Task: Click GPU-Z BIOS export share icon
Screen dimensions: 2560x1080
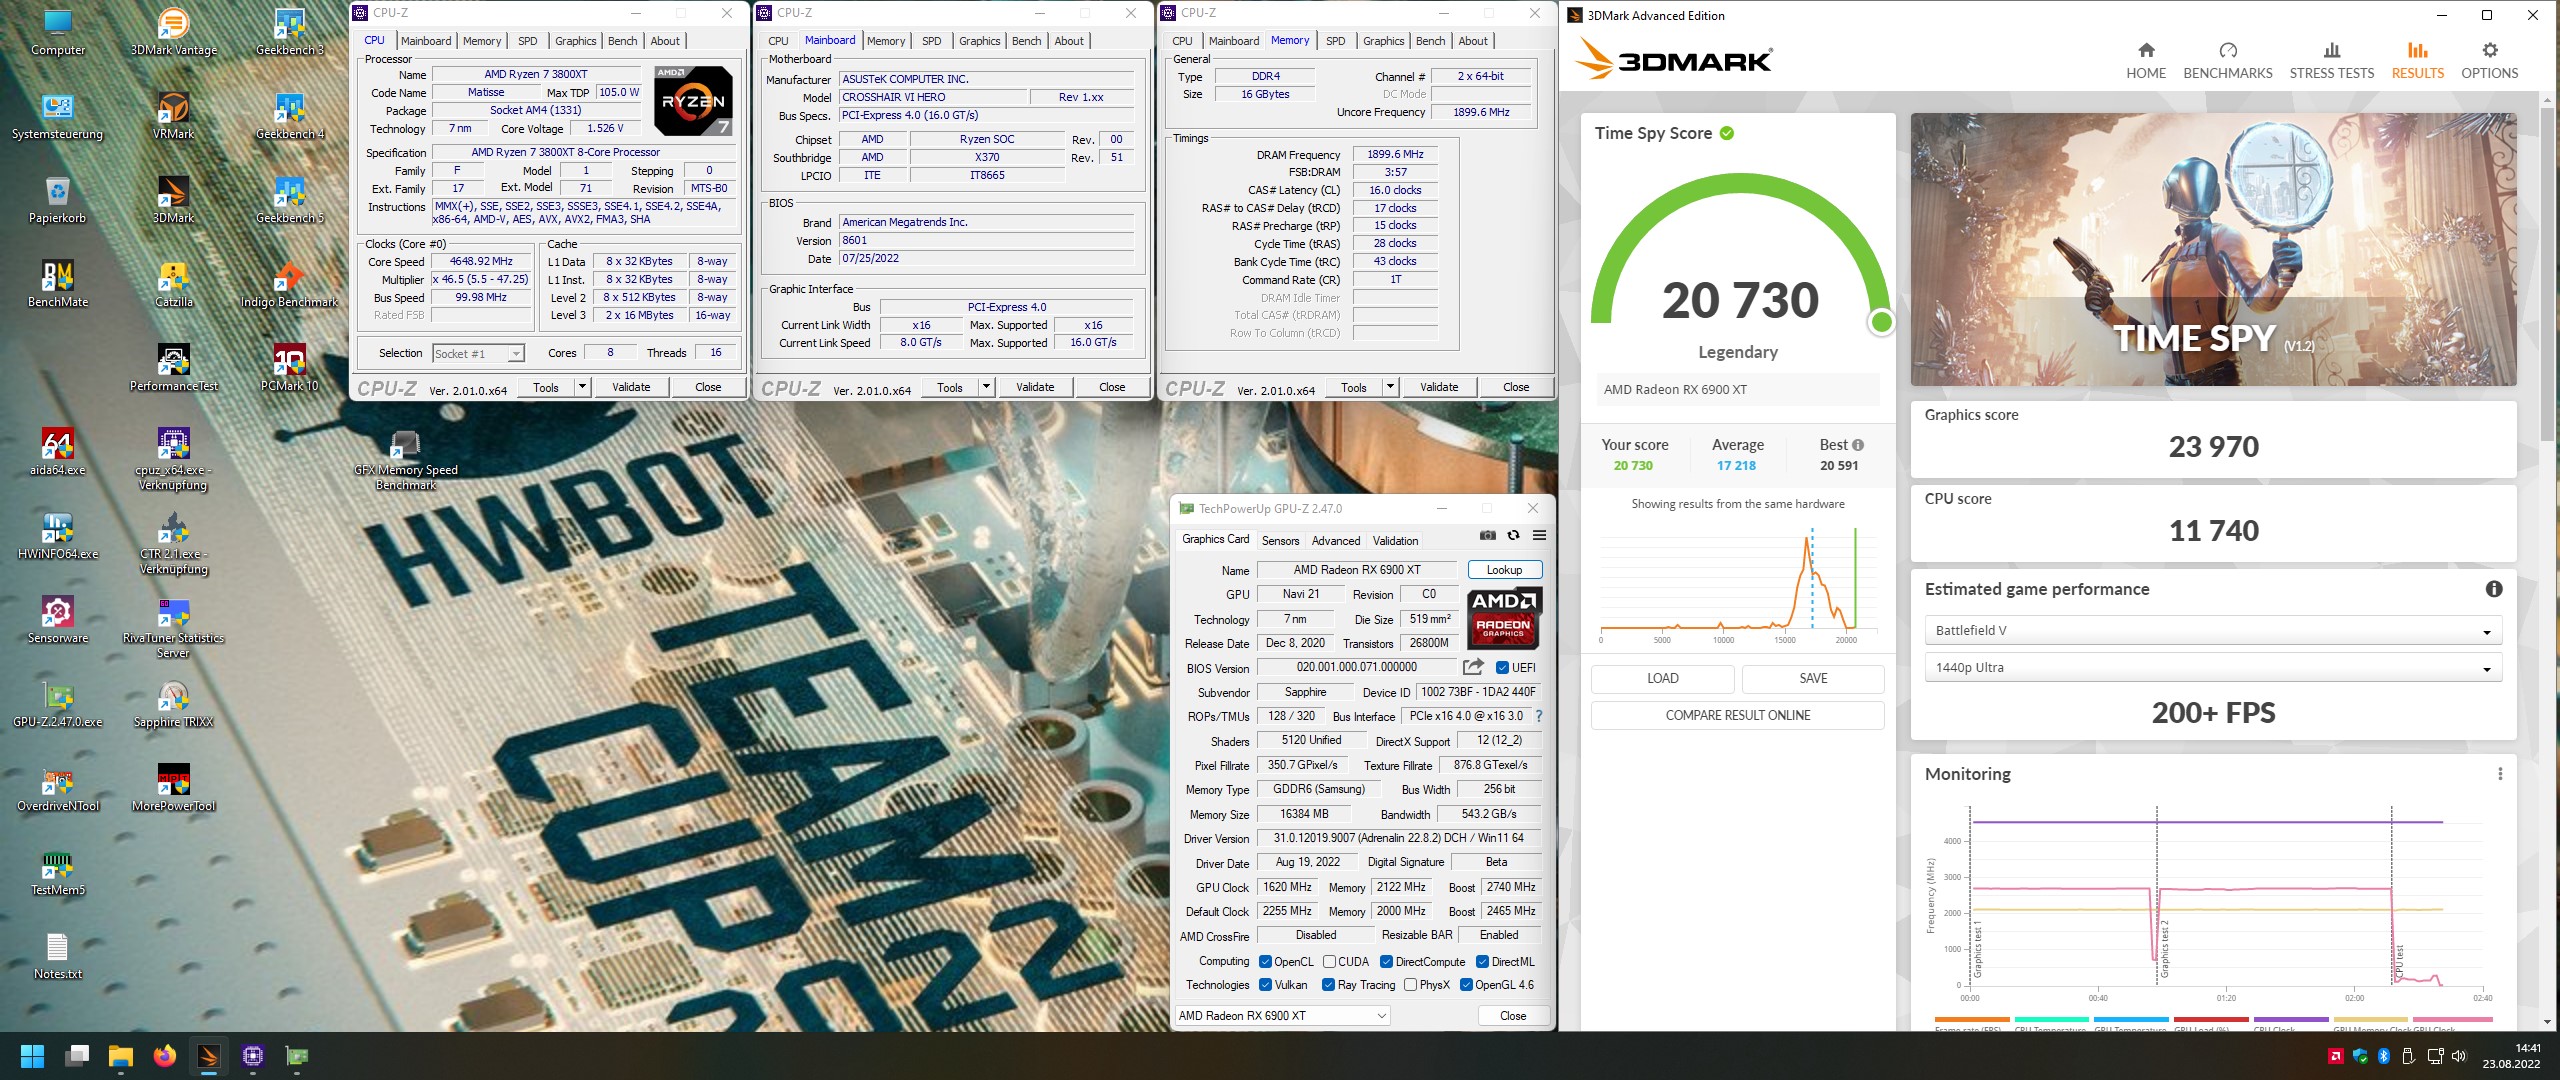Action: 1473,667
